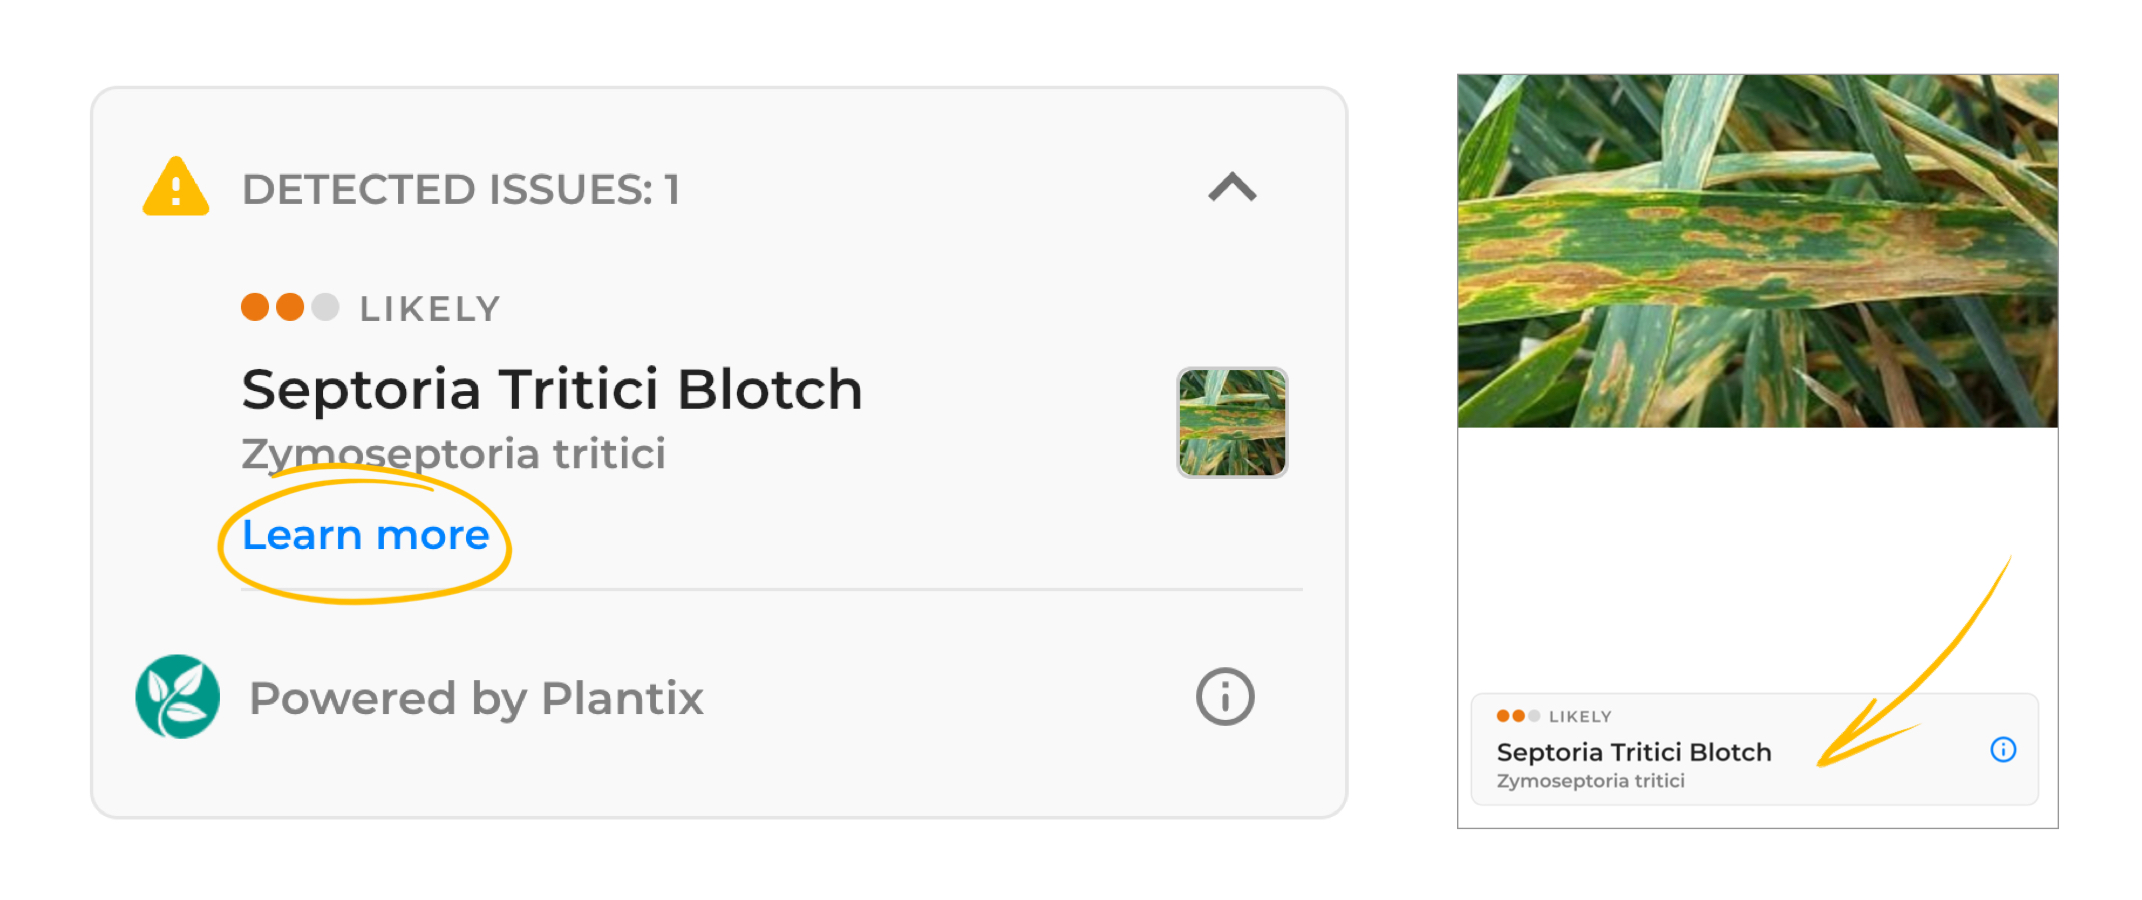
Task: Click the yellow warning triangle icon
Action: [x=176, y=187]
